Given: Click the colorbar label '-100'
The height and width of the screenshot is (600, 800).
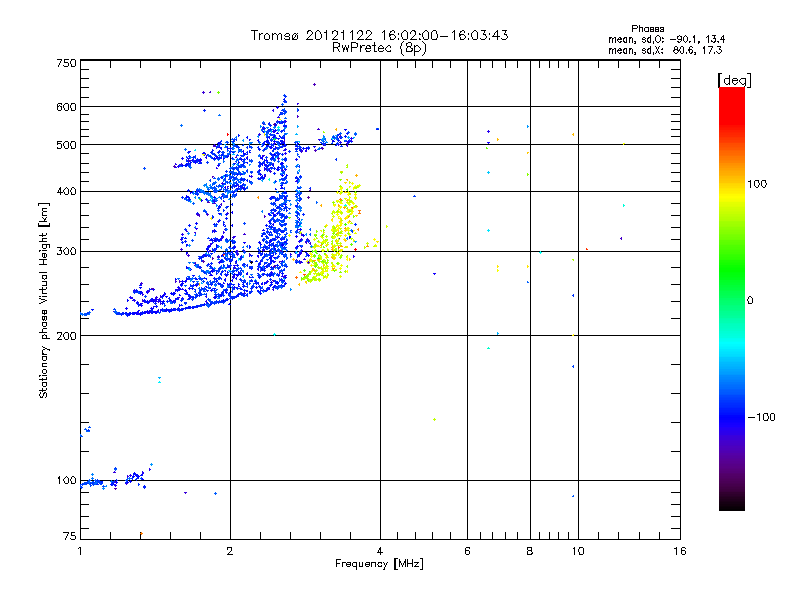Looking at the screenshot, I should [x=762, y=417].
